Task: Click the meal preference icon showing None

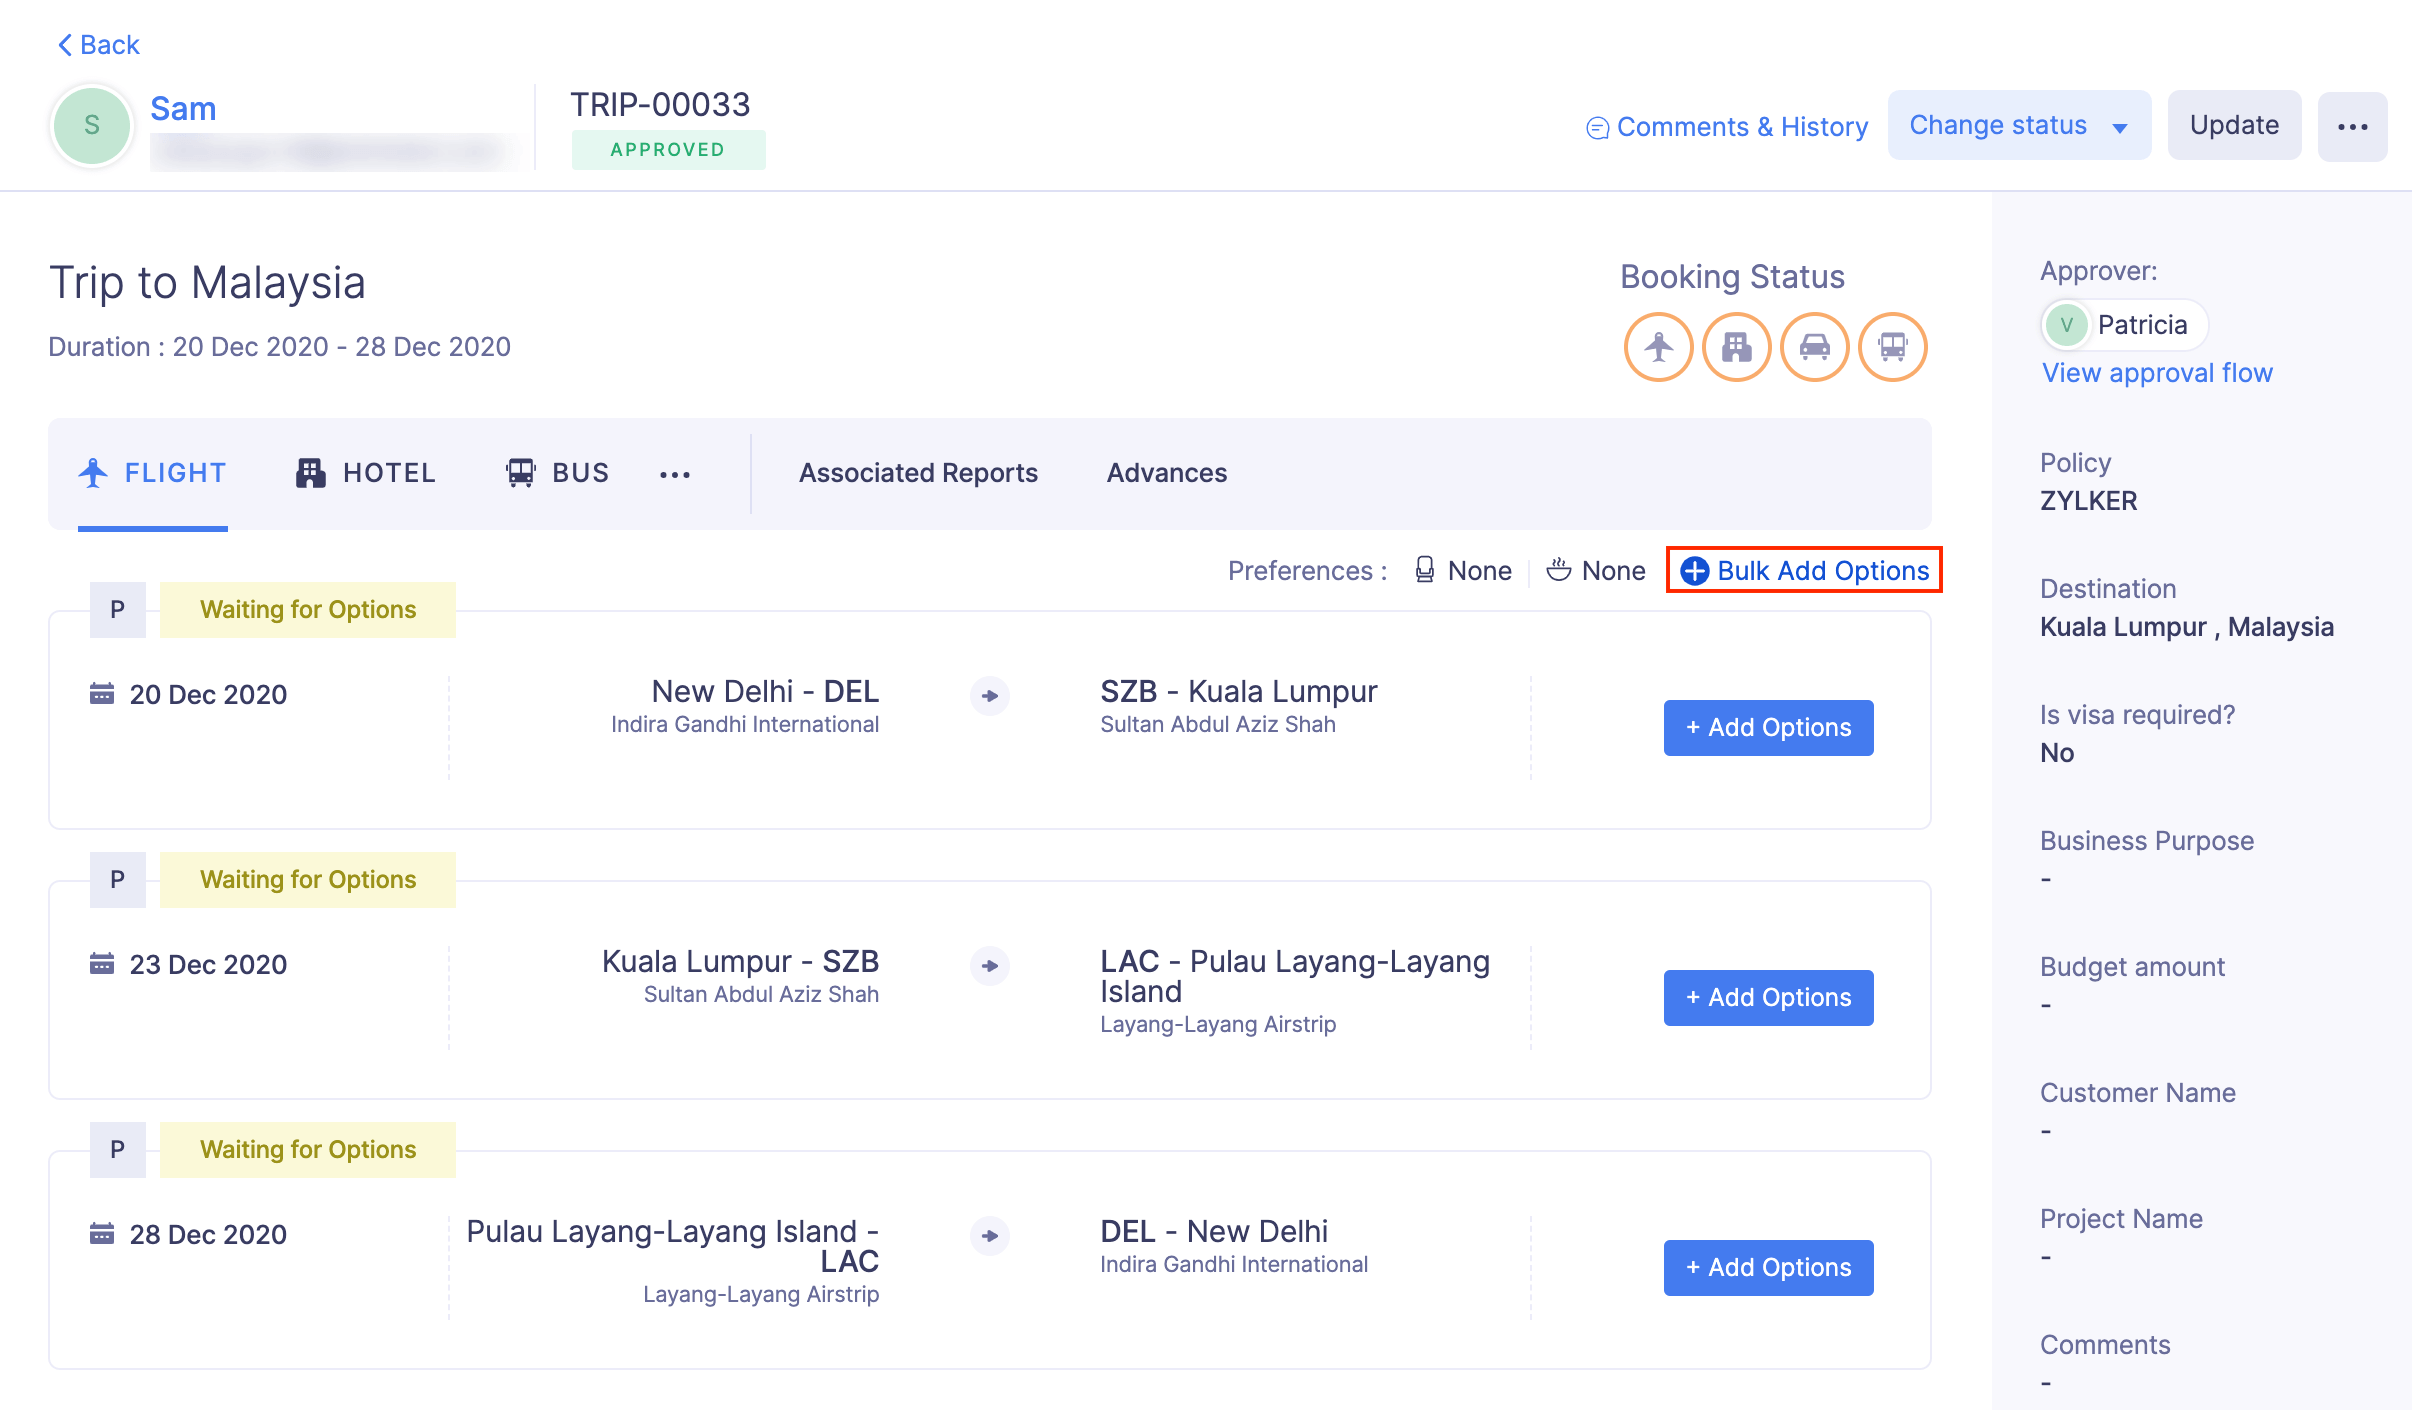Action: click(1561, 570)
